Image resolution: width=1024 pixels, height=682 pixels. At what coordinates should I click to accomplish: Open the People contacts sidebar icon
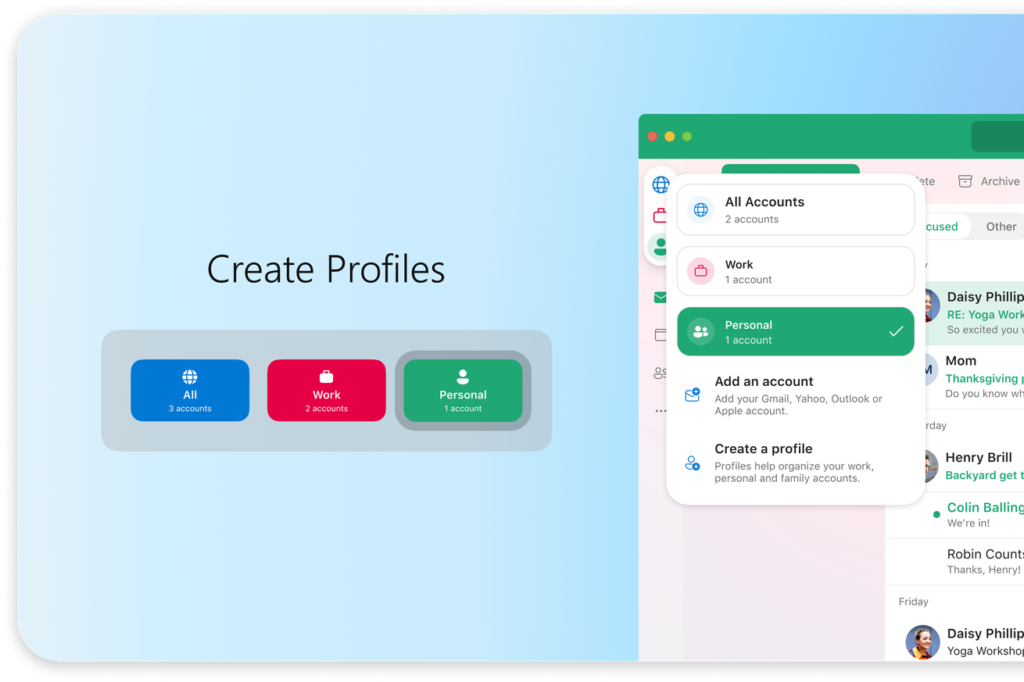(x=660, y=373)
